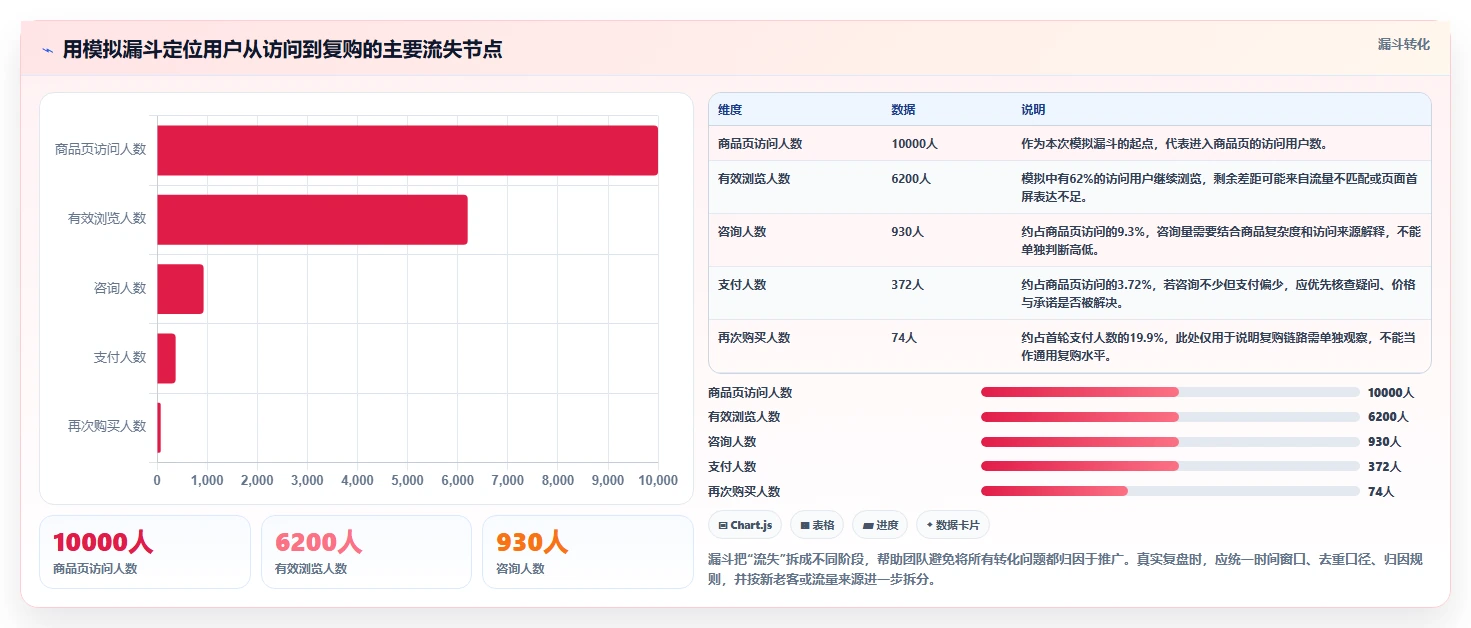Click the 10,000 axis tick label
The height and width of the screenshot is (628, 1471).
pyautogui.click(x=658, y=480)
